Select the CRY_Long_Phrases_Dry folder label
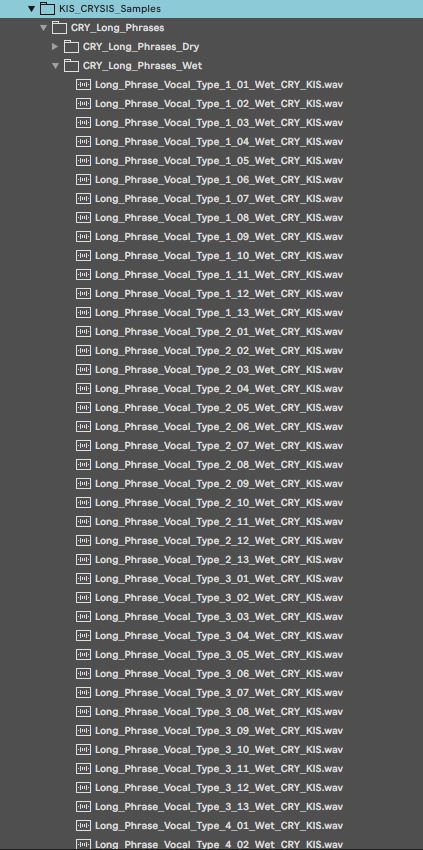Viewport: 423px width, 850px height. click(141, 47)
